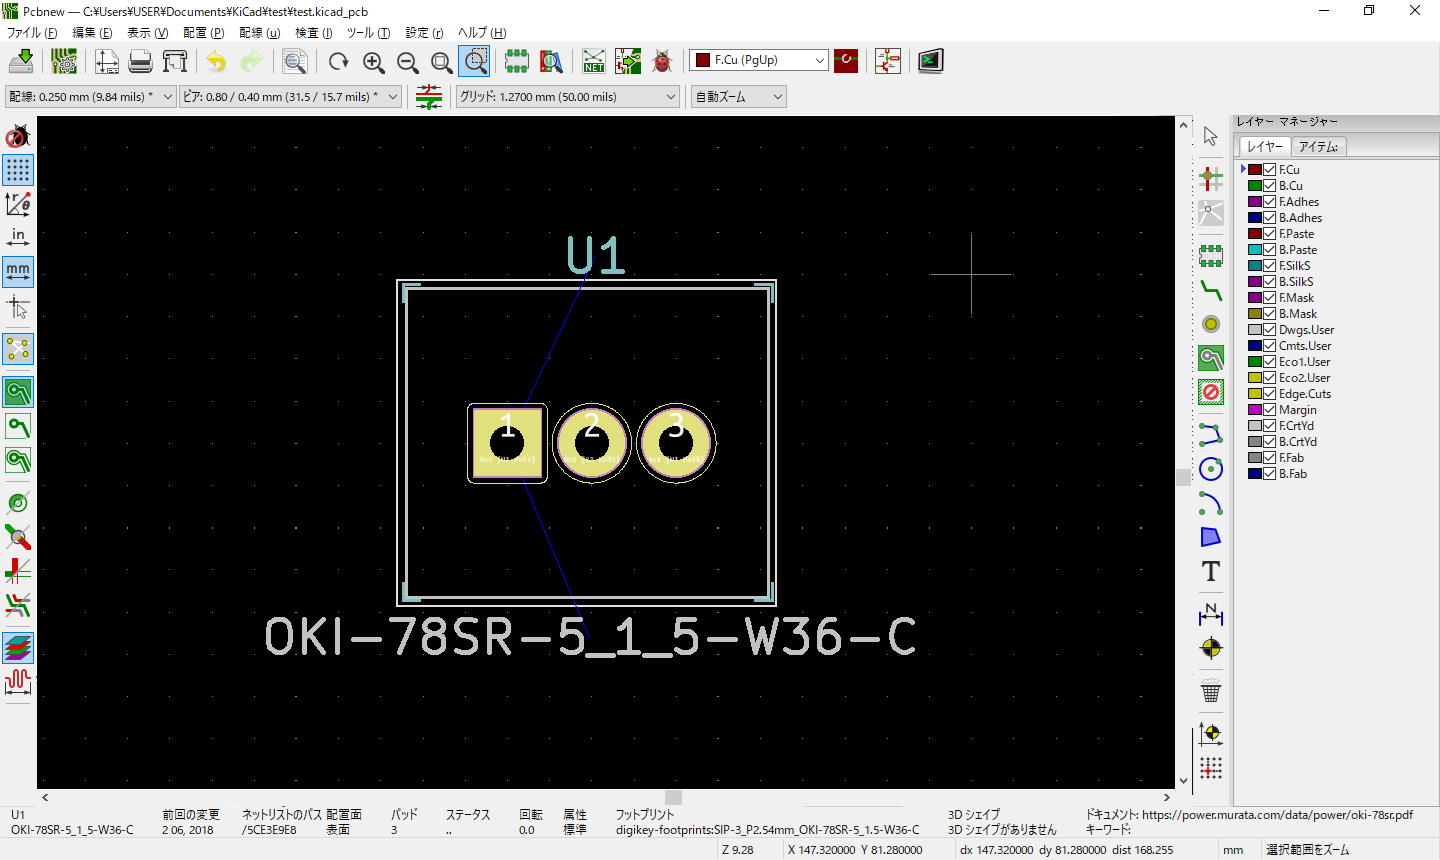Select the B.Fab layer name
Image resolution: width=1440 pixels, height=860 pixels.
pyautogui.click(x=1293, y=474)
